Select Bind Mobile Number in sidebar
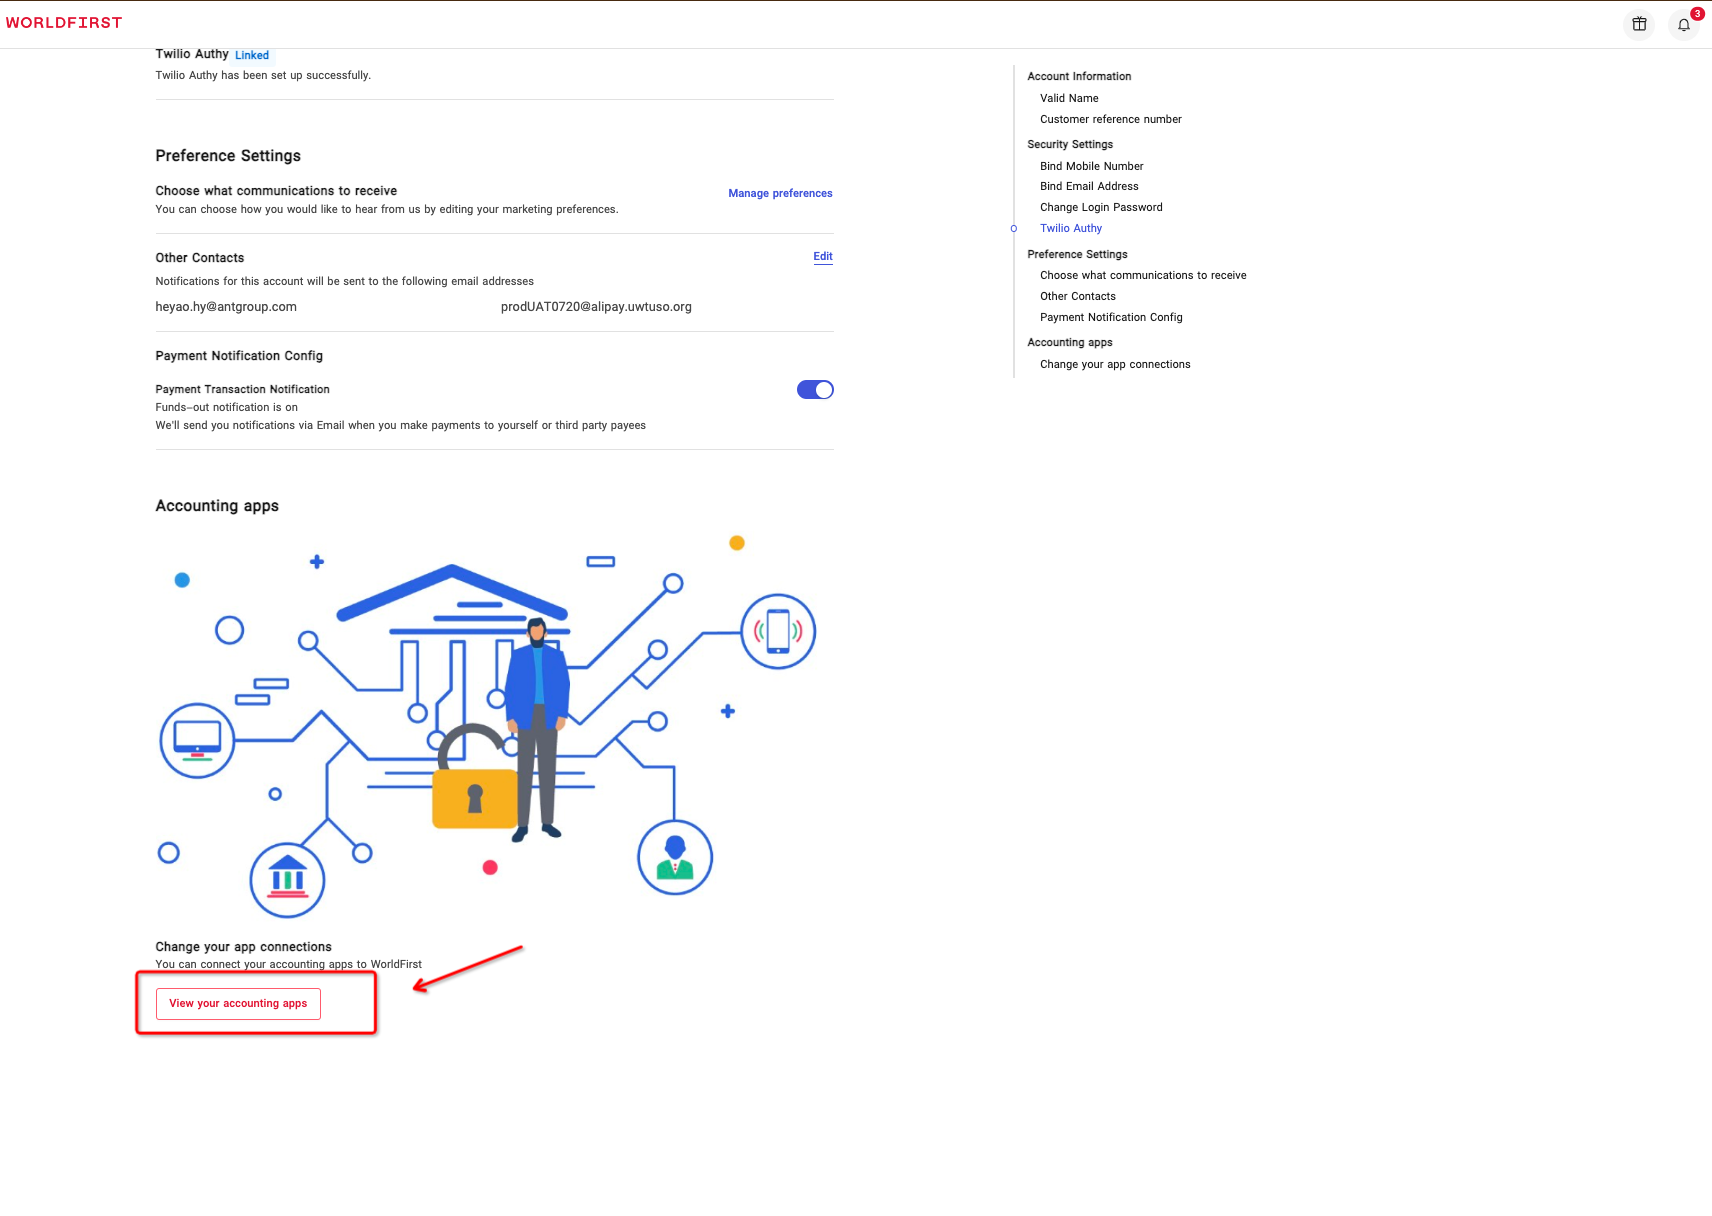Screen dimensions: 1712x1216 (1091, 166)
